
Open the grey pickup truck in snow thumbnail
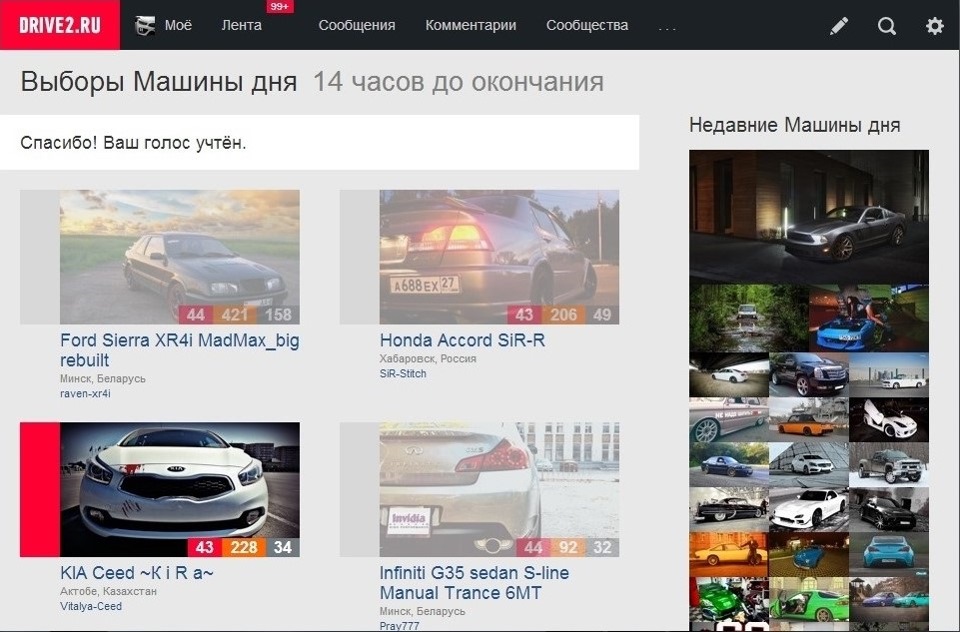point(889,465)
